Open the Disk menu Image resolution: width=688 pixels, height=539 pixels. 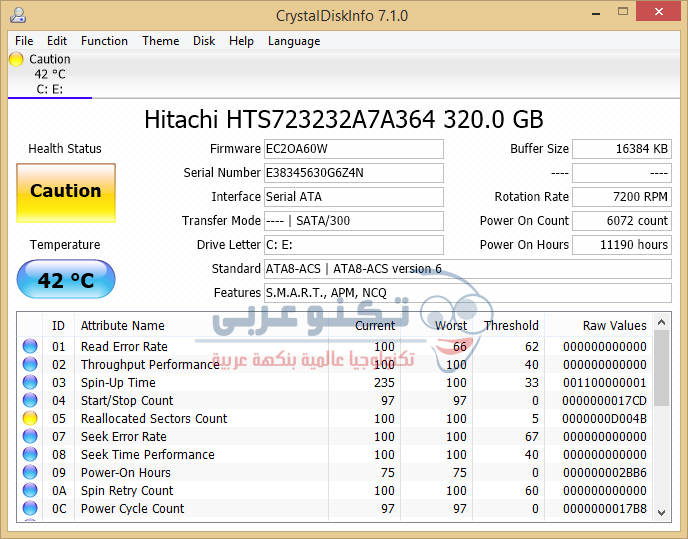pos(204,41)
